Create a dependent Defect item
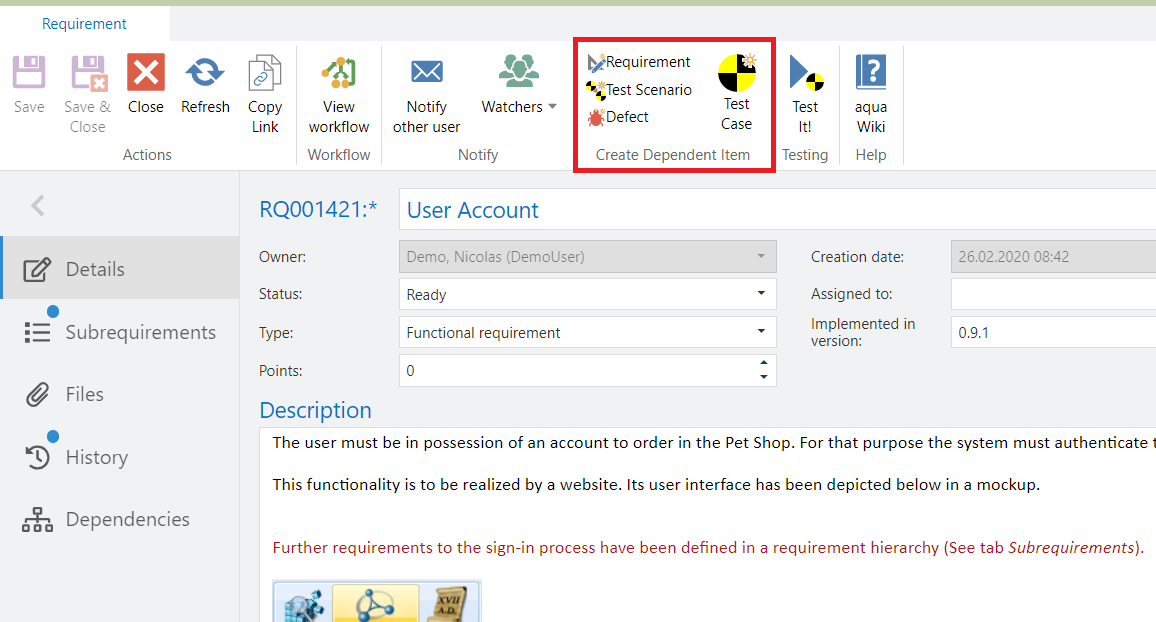This screenshot has width=1156, height=622. point(618,117)
